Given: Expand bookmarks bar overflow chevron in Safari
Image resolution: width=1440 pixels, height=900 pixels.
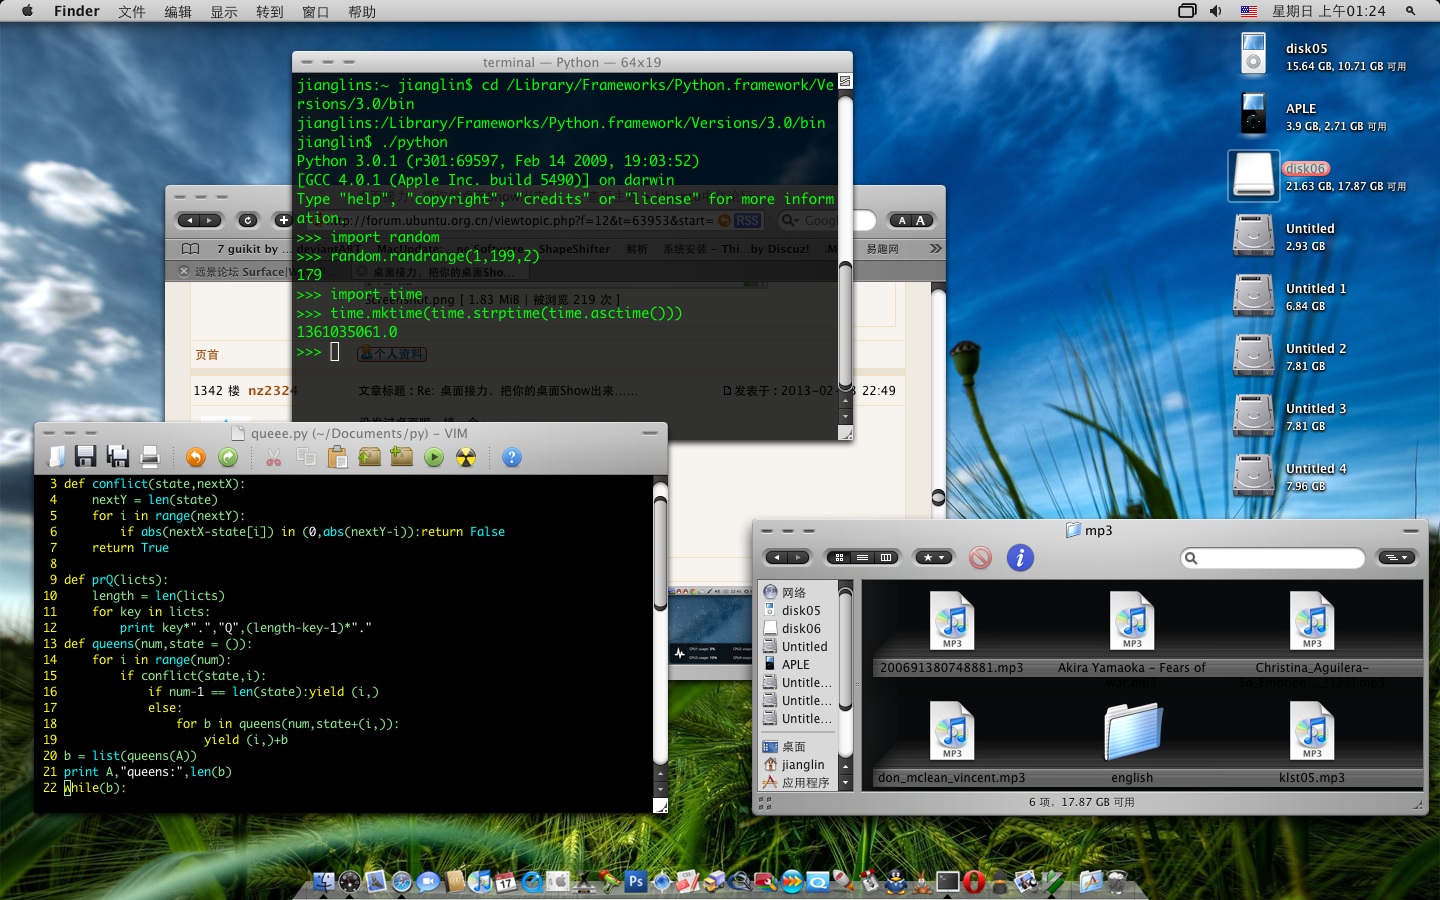Looking at the screenshot, I should 935,248.
